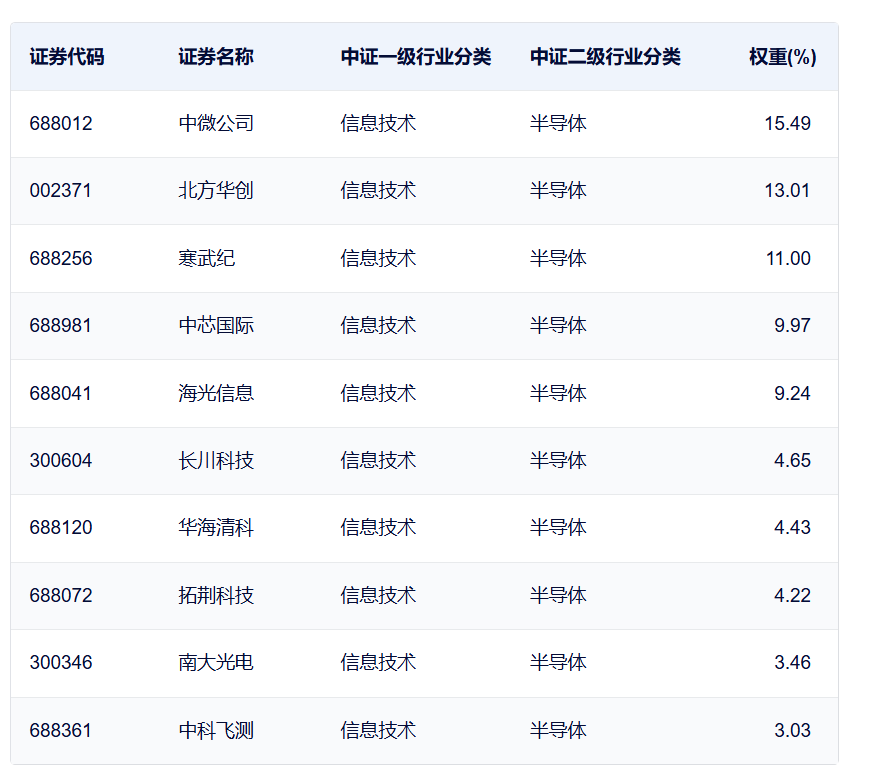Click the 拓荆科技 stock name

(x=216, y=596)
